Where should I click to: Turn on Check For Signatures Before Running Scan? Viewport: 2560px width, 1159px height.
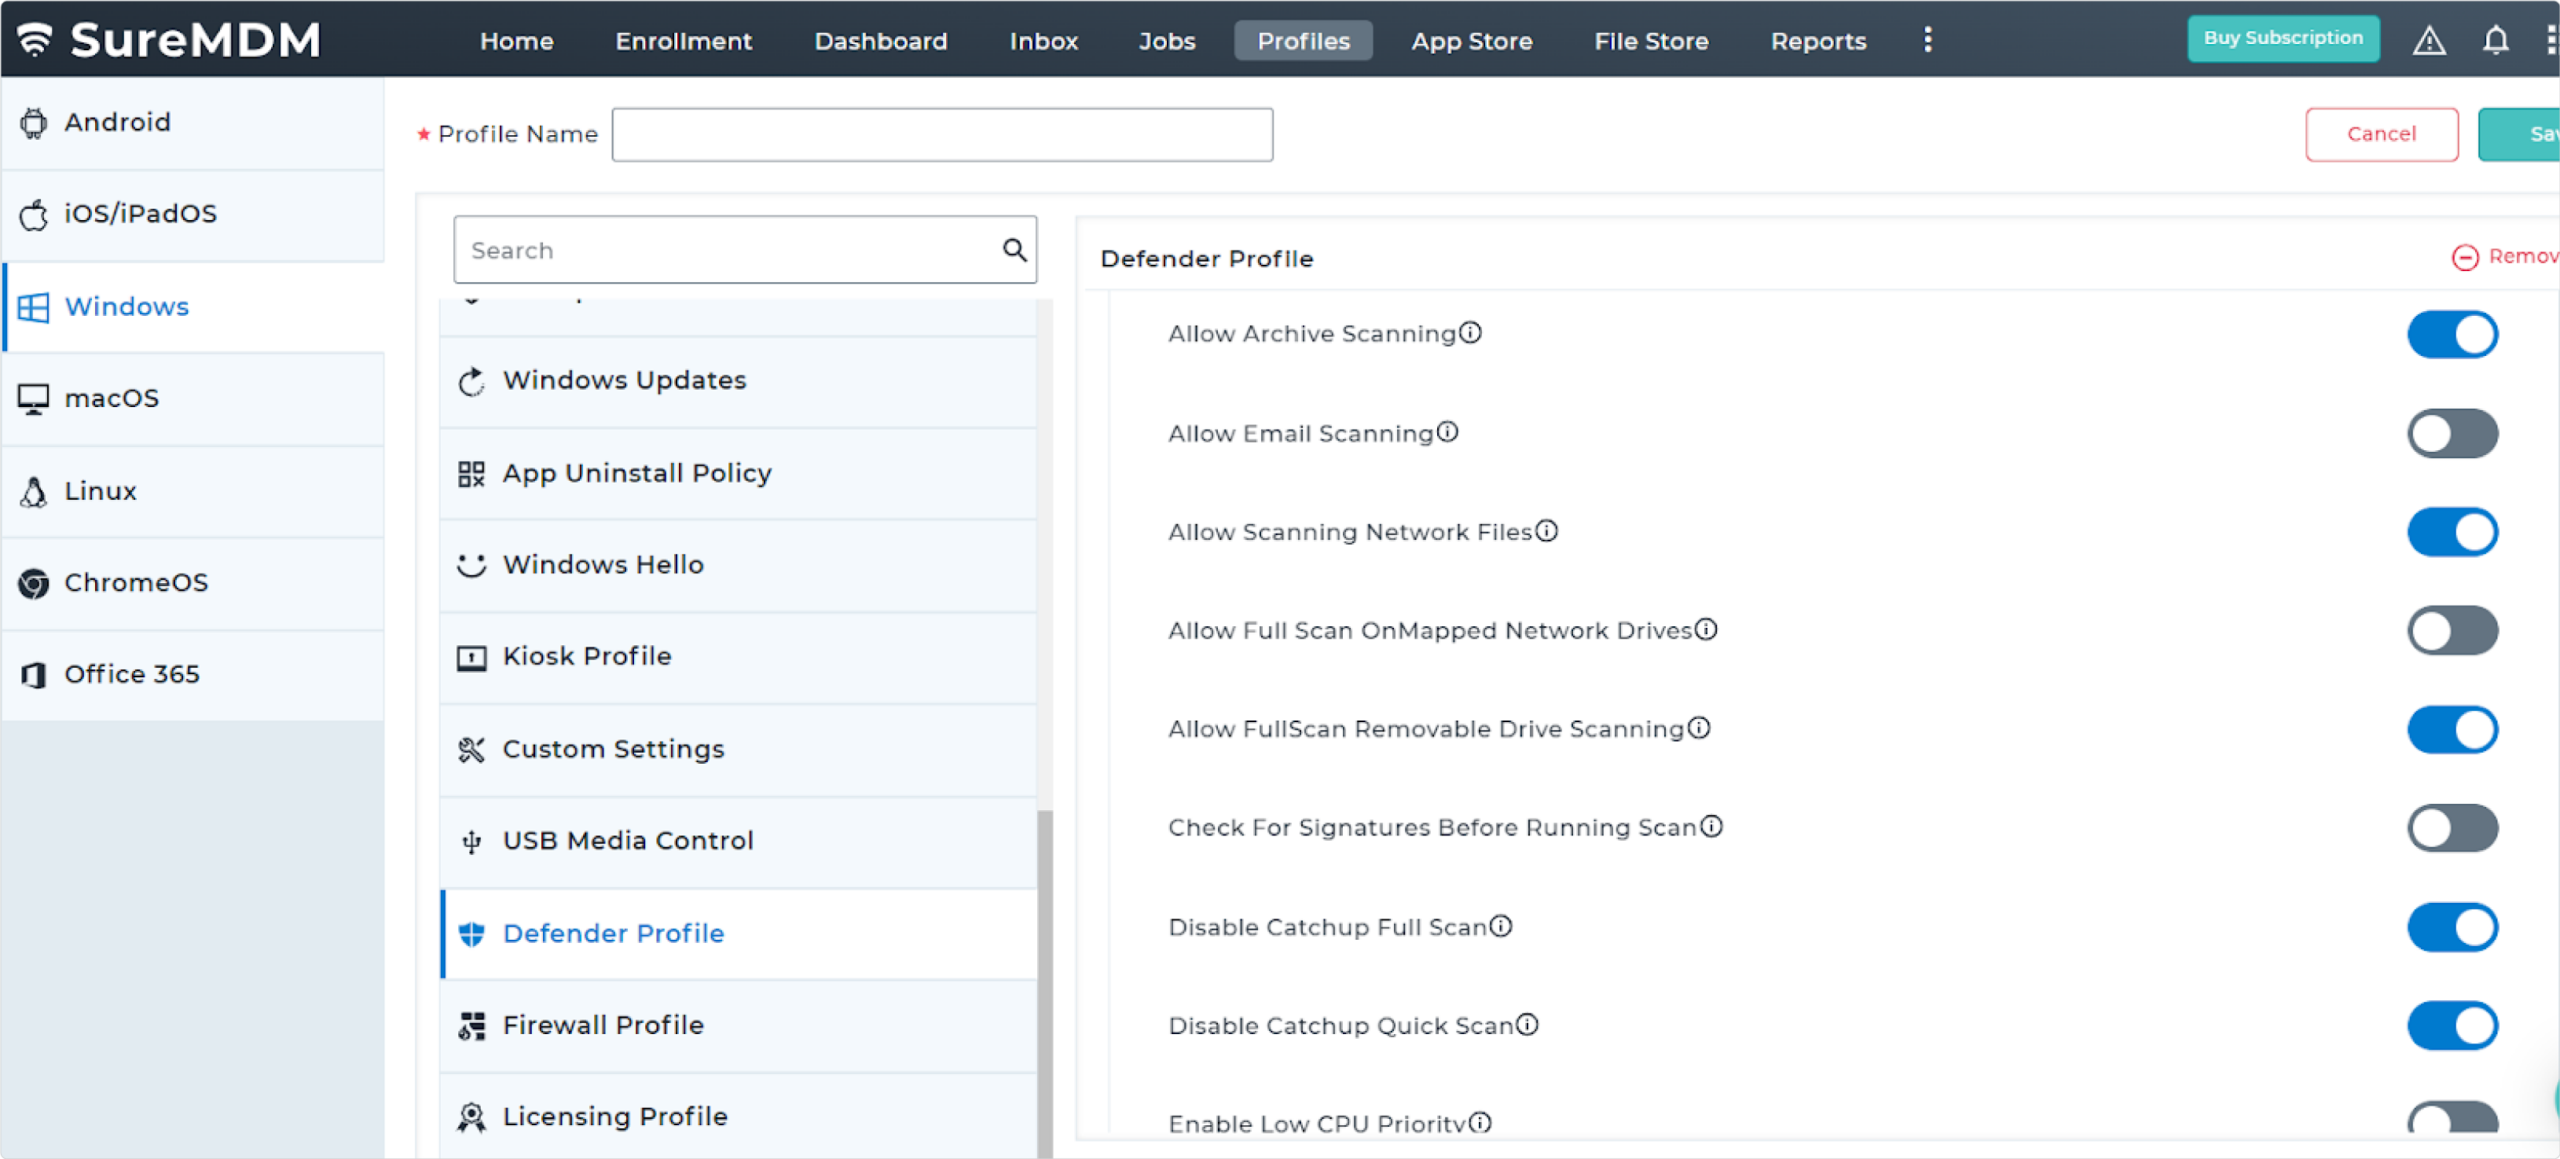click(2453, 828)
